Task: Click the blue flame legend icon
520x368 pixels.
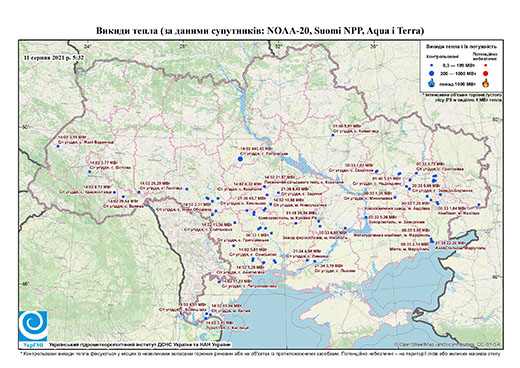Action: tap(432, 83)
